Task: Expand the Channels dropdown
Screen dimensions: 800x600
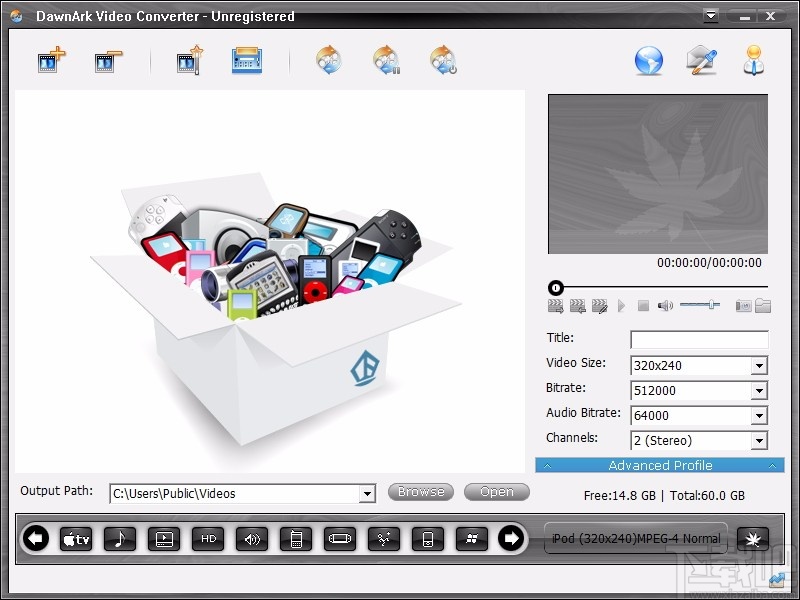Action: [759, 440]
